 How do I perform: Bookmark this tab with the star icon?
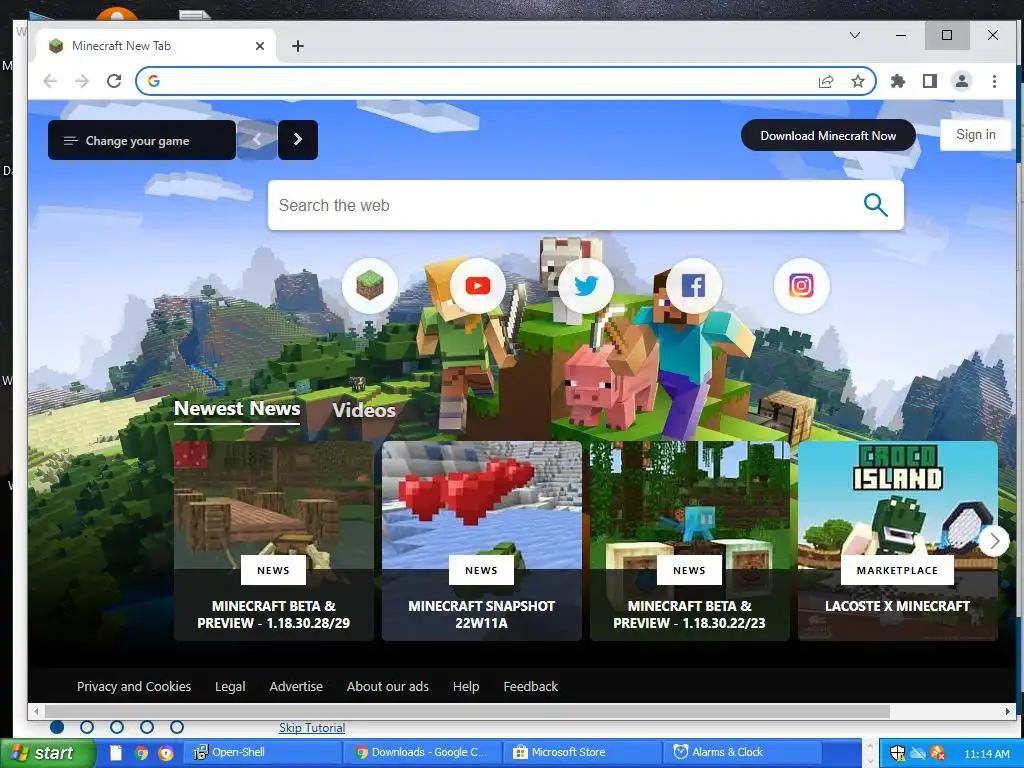click(x=857, y=81)
